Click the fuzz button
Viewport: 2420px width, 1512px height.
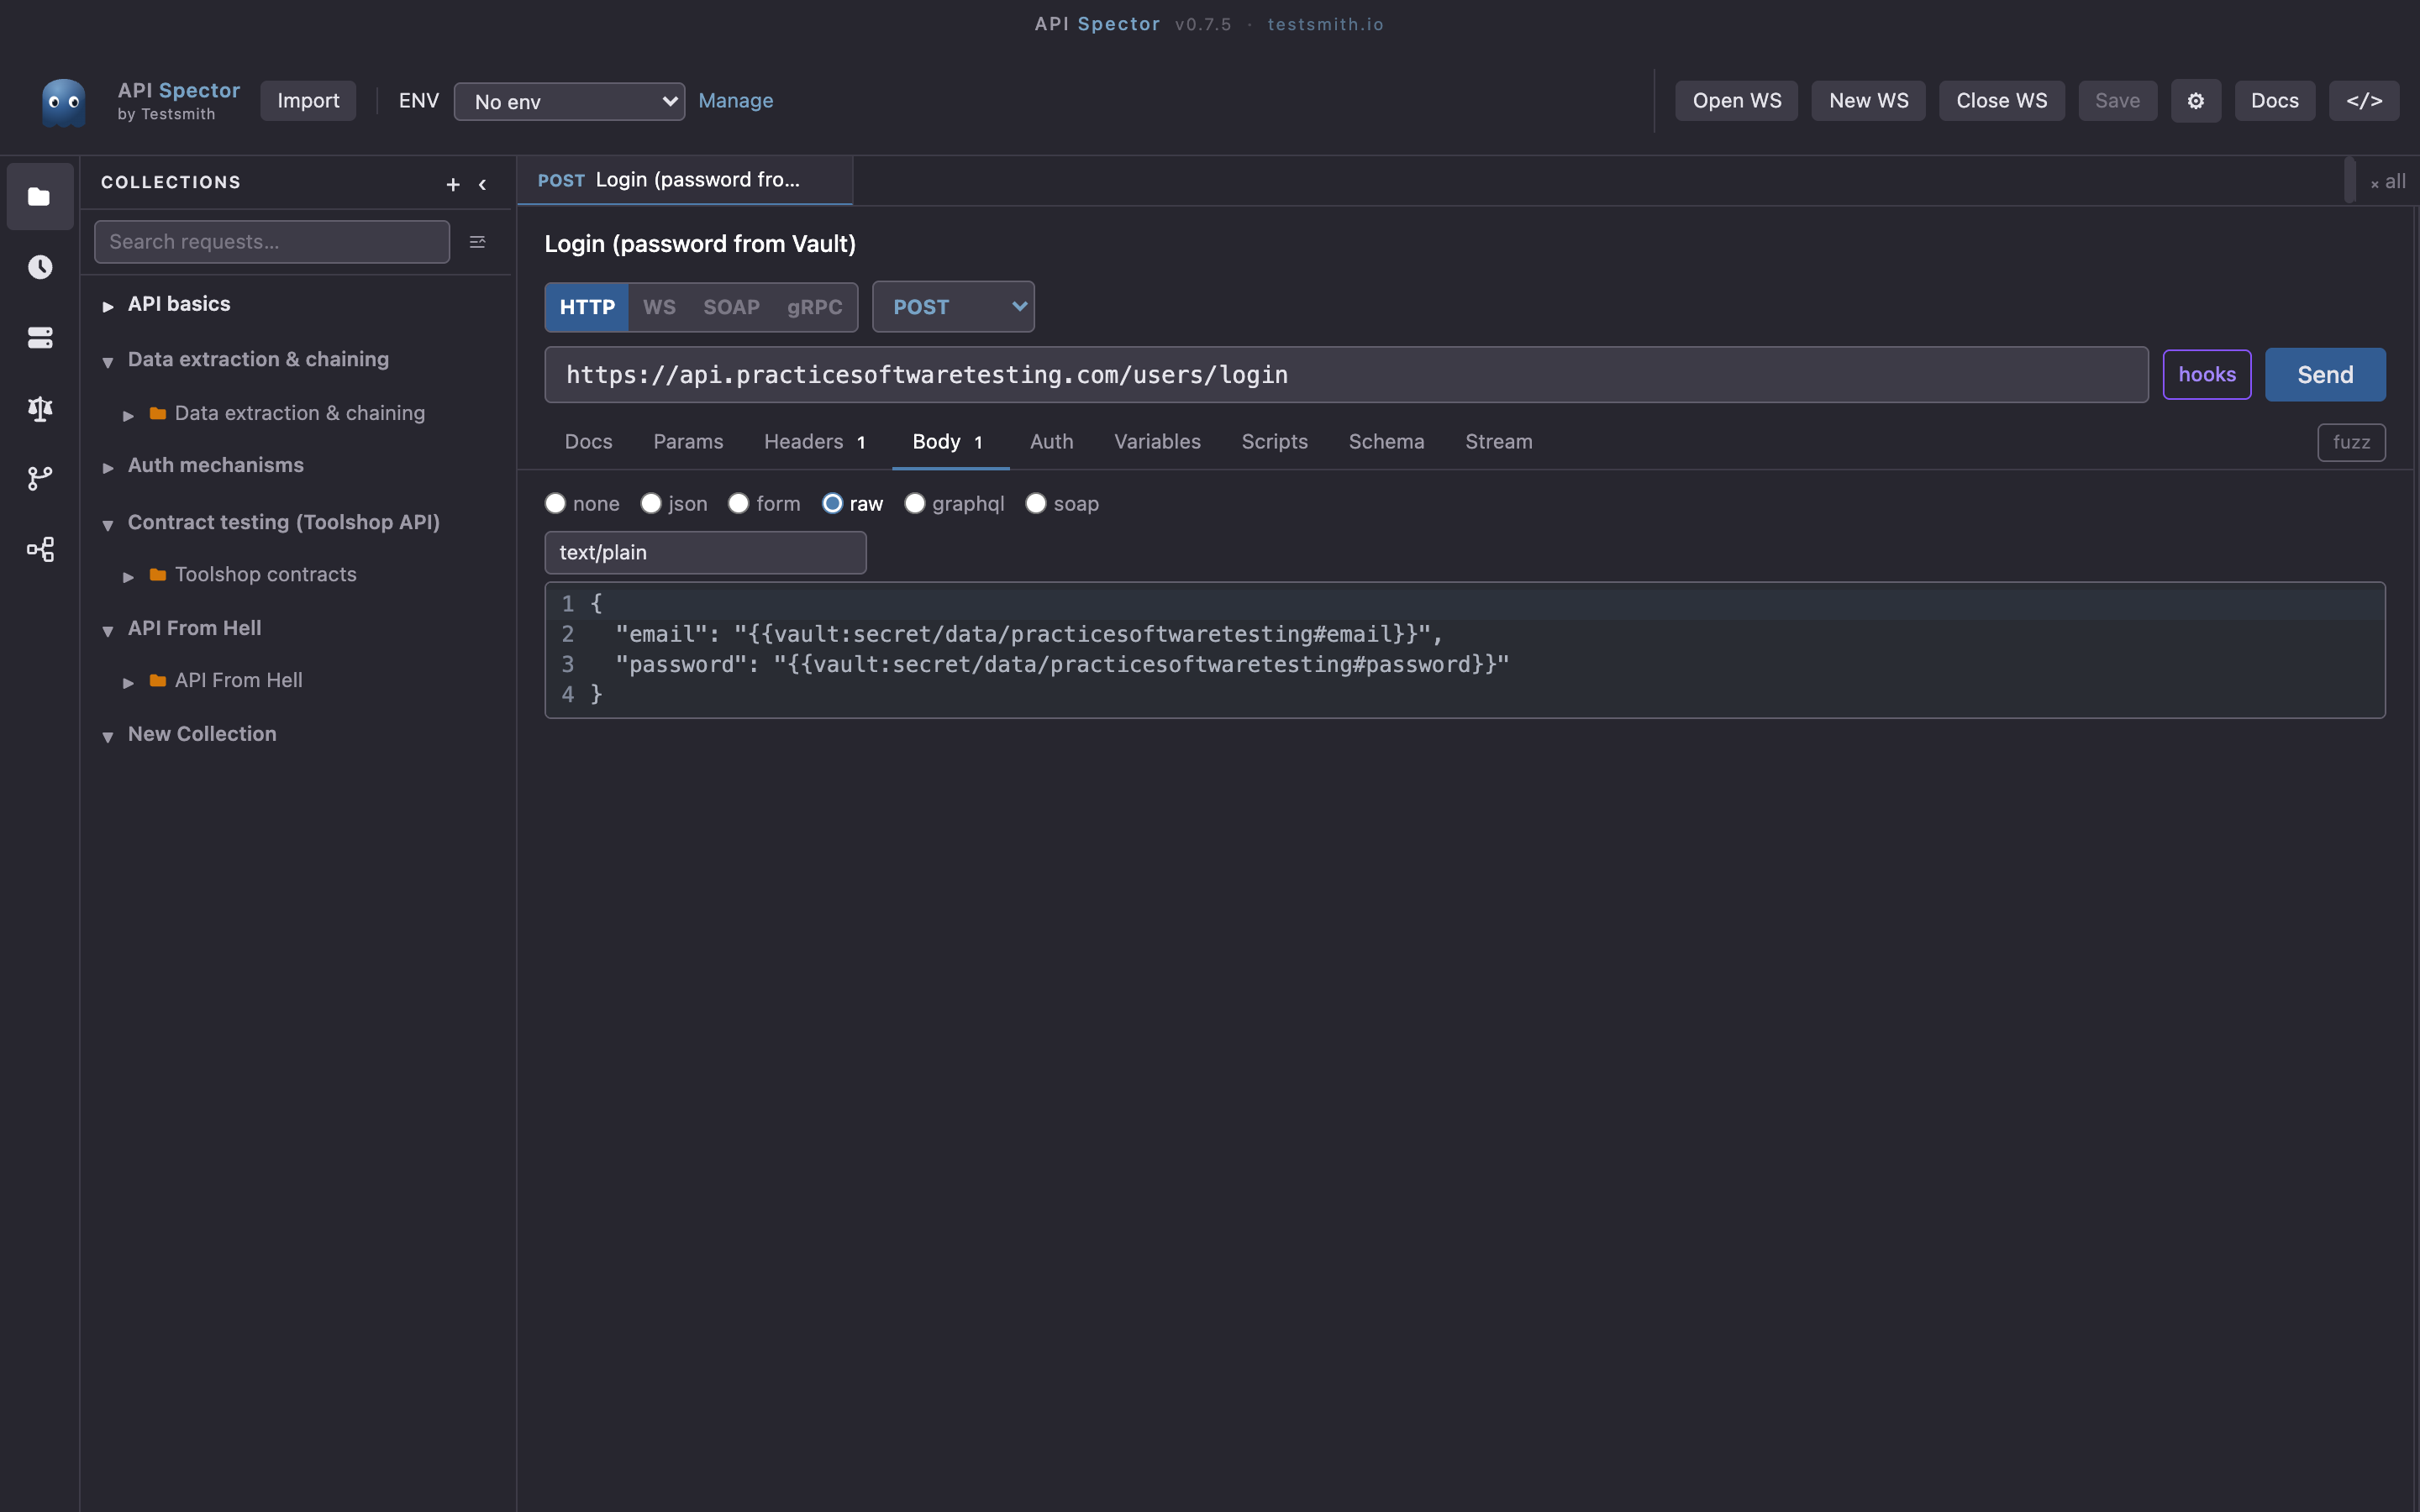[x=2351, y=443]
